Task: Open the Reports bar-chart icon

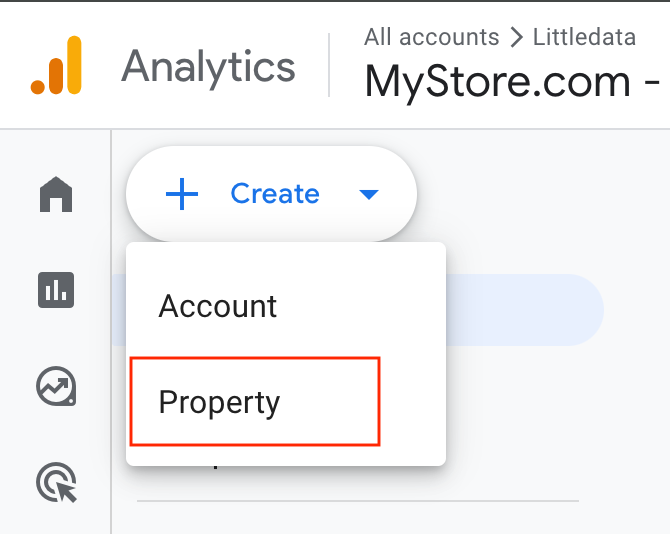Action: (56, 290)
